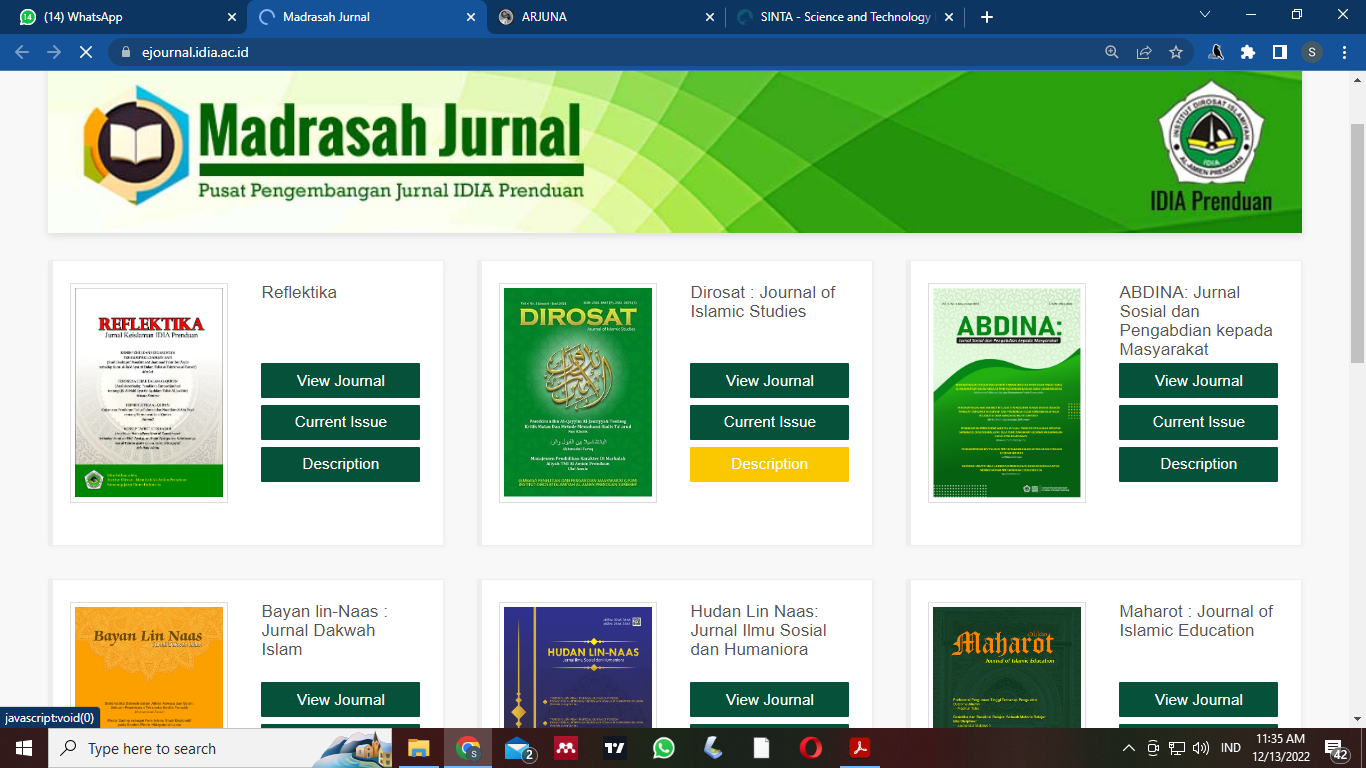Screen dimensions: 1366x768
Task: Open the Description of Dirosat journal
Action: 769,464
